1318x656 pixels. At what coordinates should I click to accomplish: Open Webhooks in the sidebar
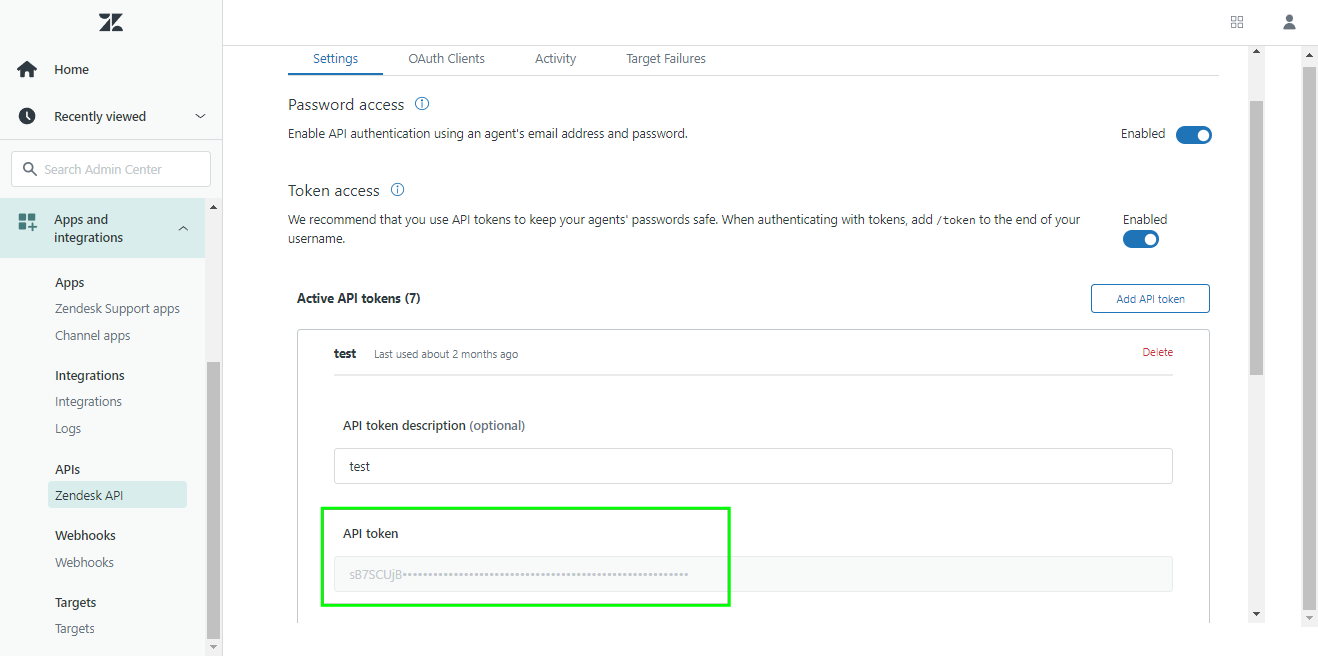[x=84, y=562]
